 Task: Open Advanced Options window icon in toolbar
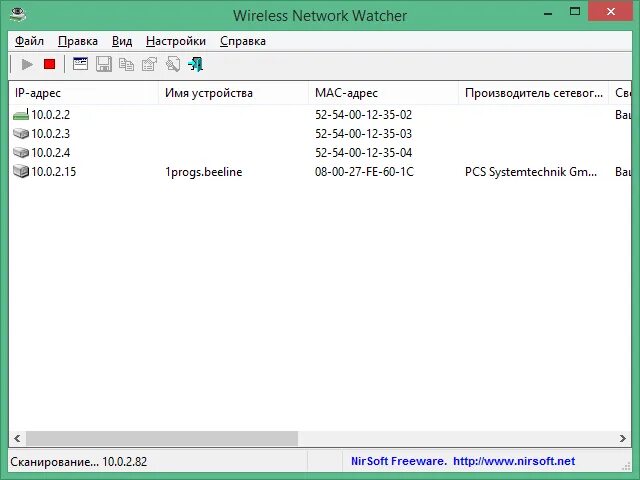[80, 64]
